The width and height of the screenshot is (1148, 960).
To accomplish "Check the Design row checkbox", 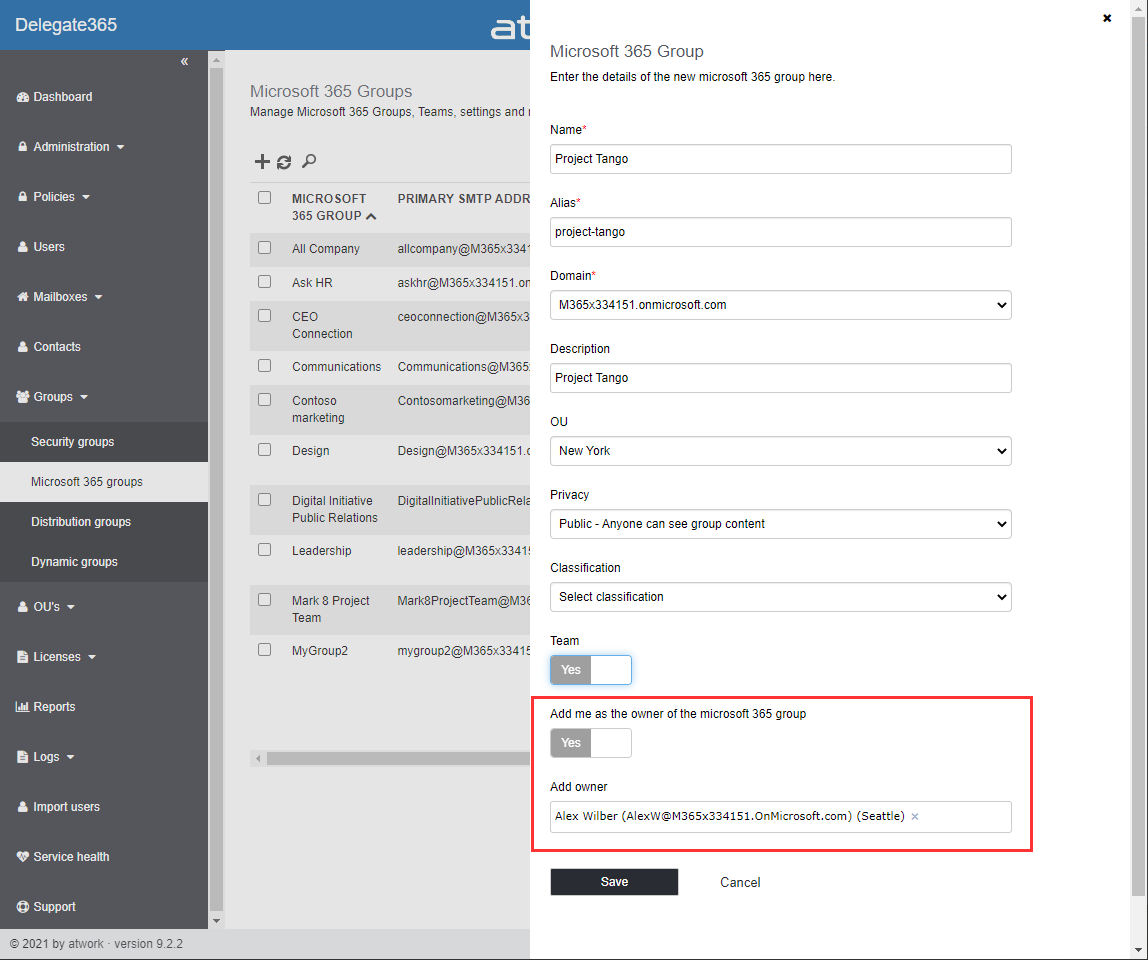I will pyautogui.click(x=264, y=450).
